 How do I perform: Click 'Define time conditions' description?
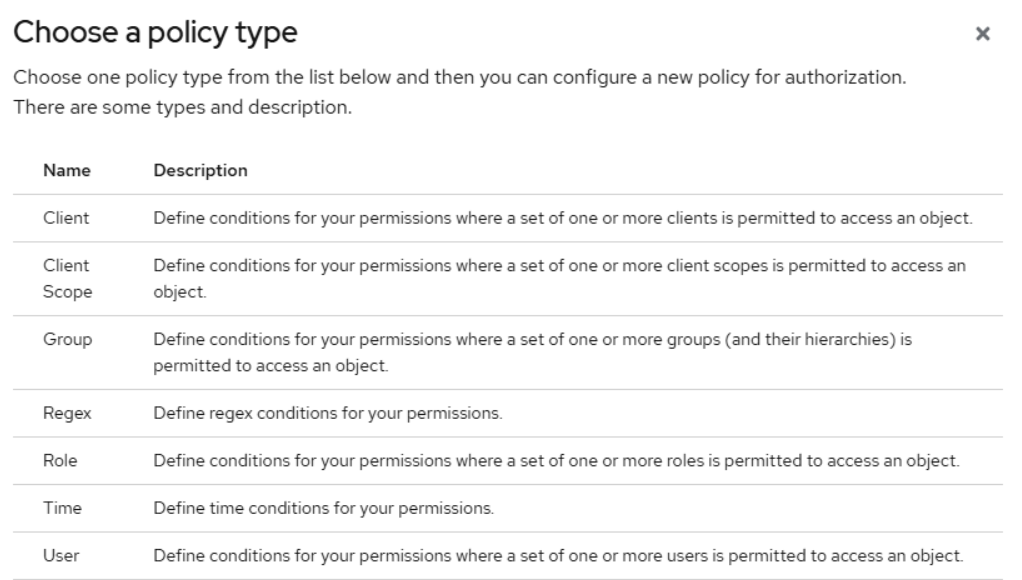click(323, 509)
